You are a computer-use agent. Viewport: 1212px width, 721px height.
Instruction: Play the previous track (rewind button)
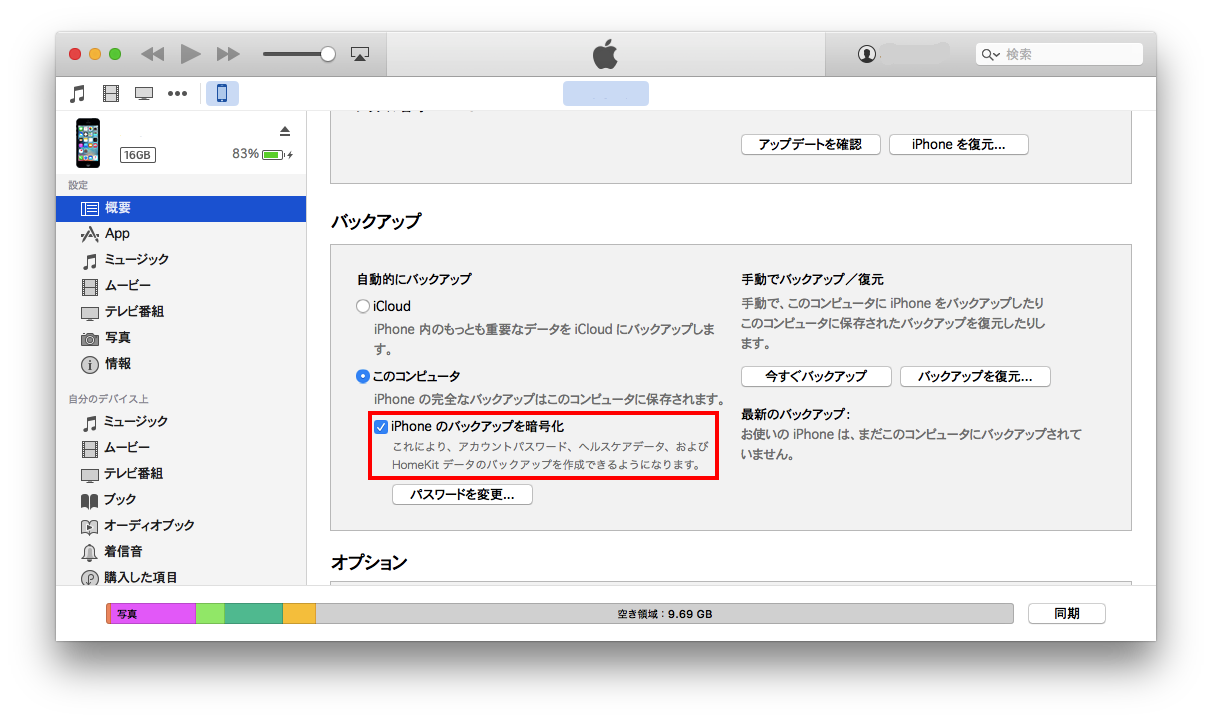coord(152,54)
